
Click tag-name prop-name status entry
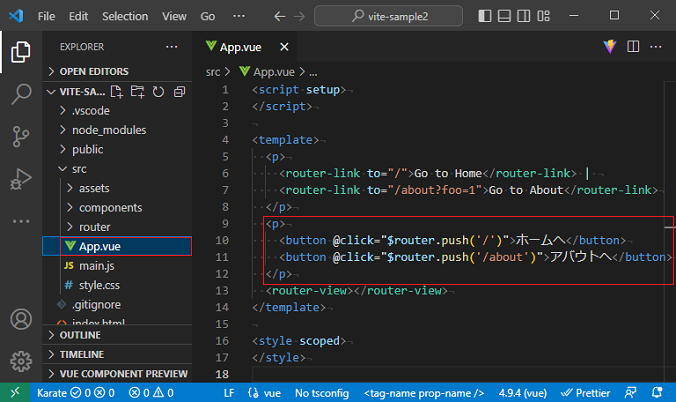(424, 393)
